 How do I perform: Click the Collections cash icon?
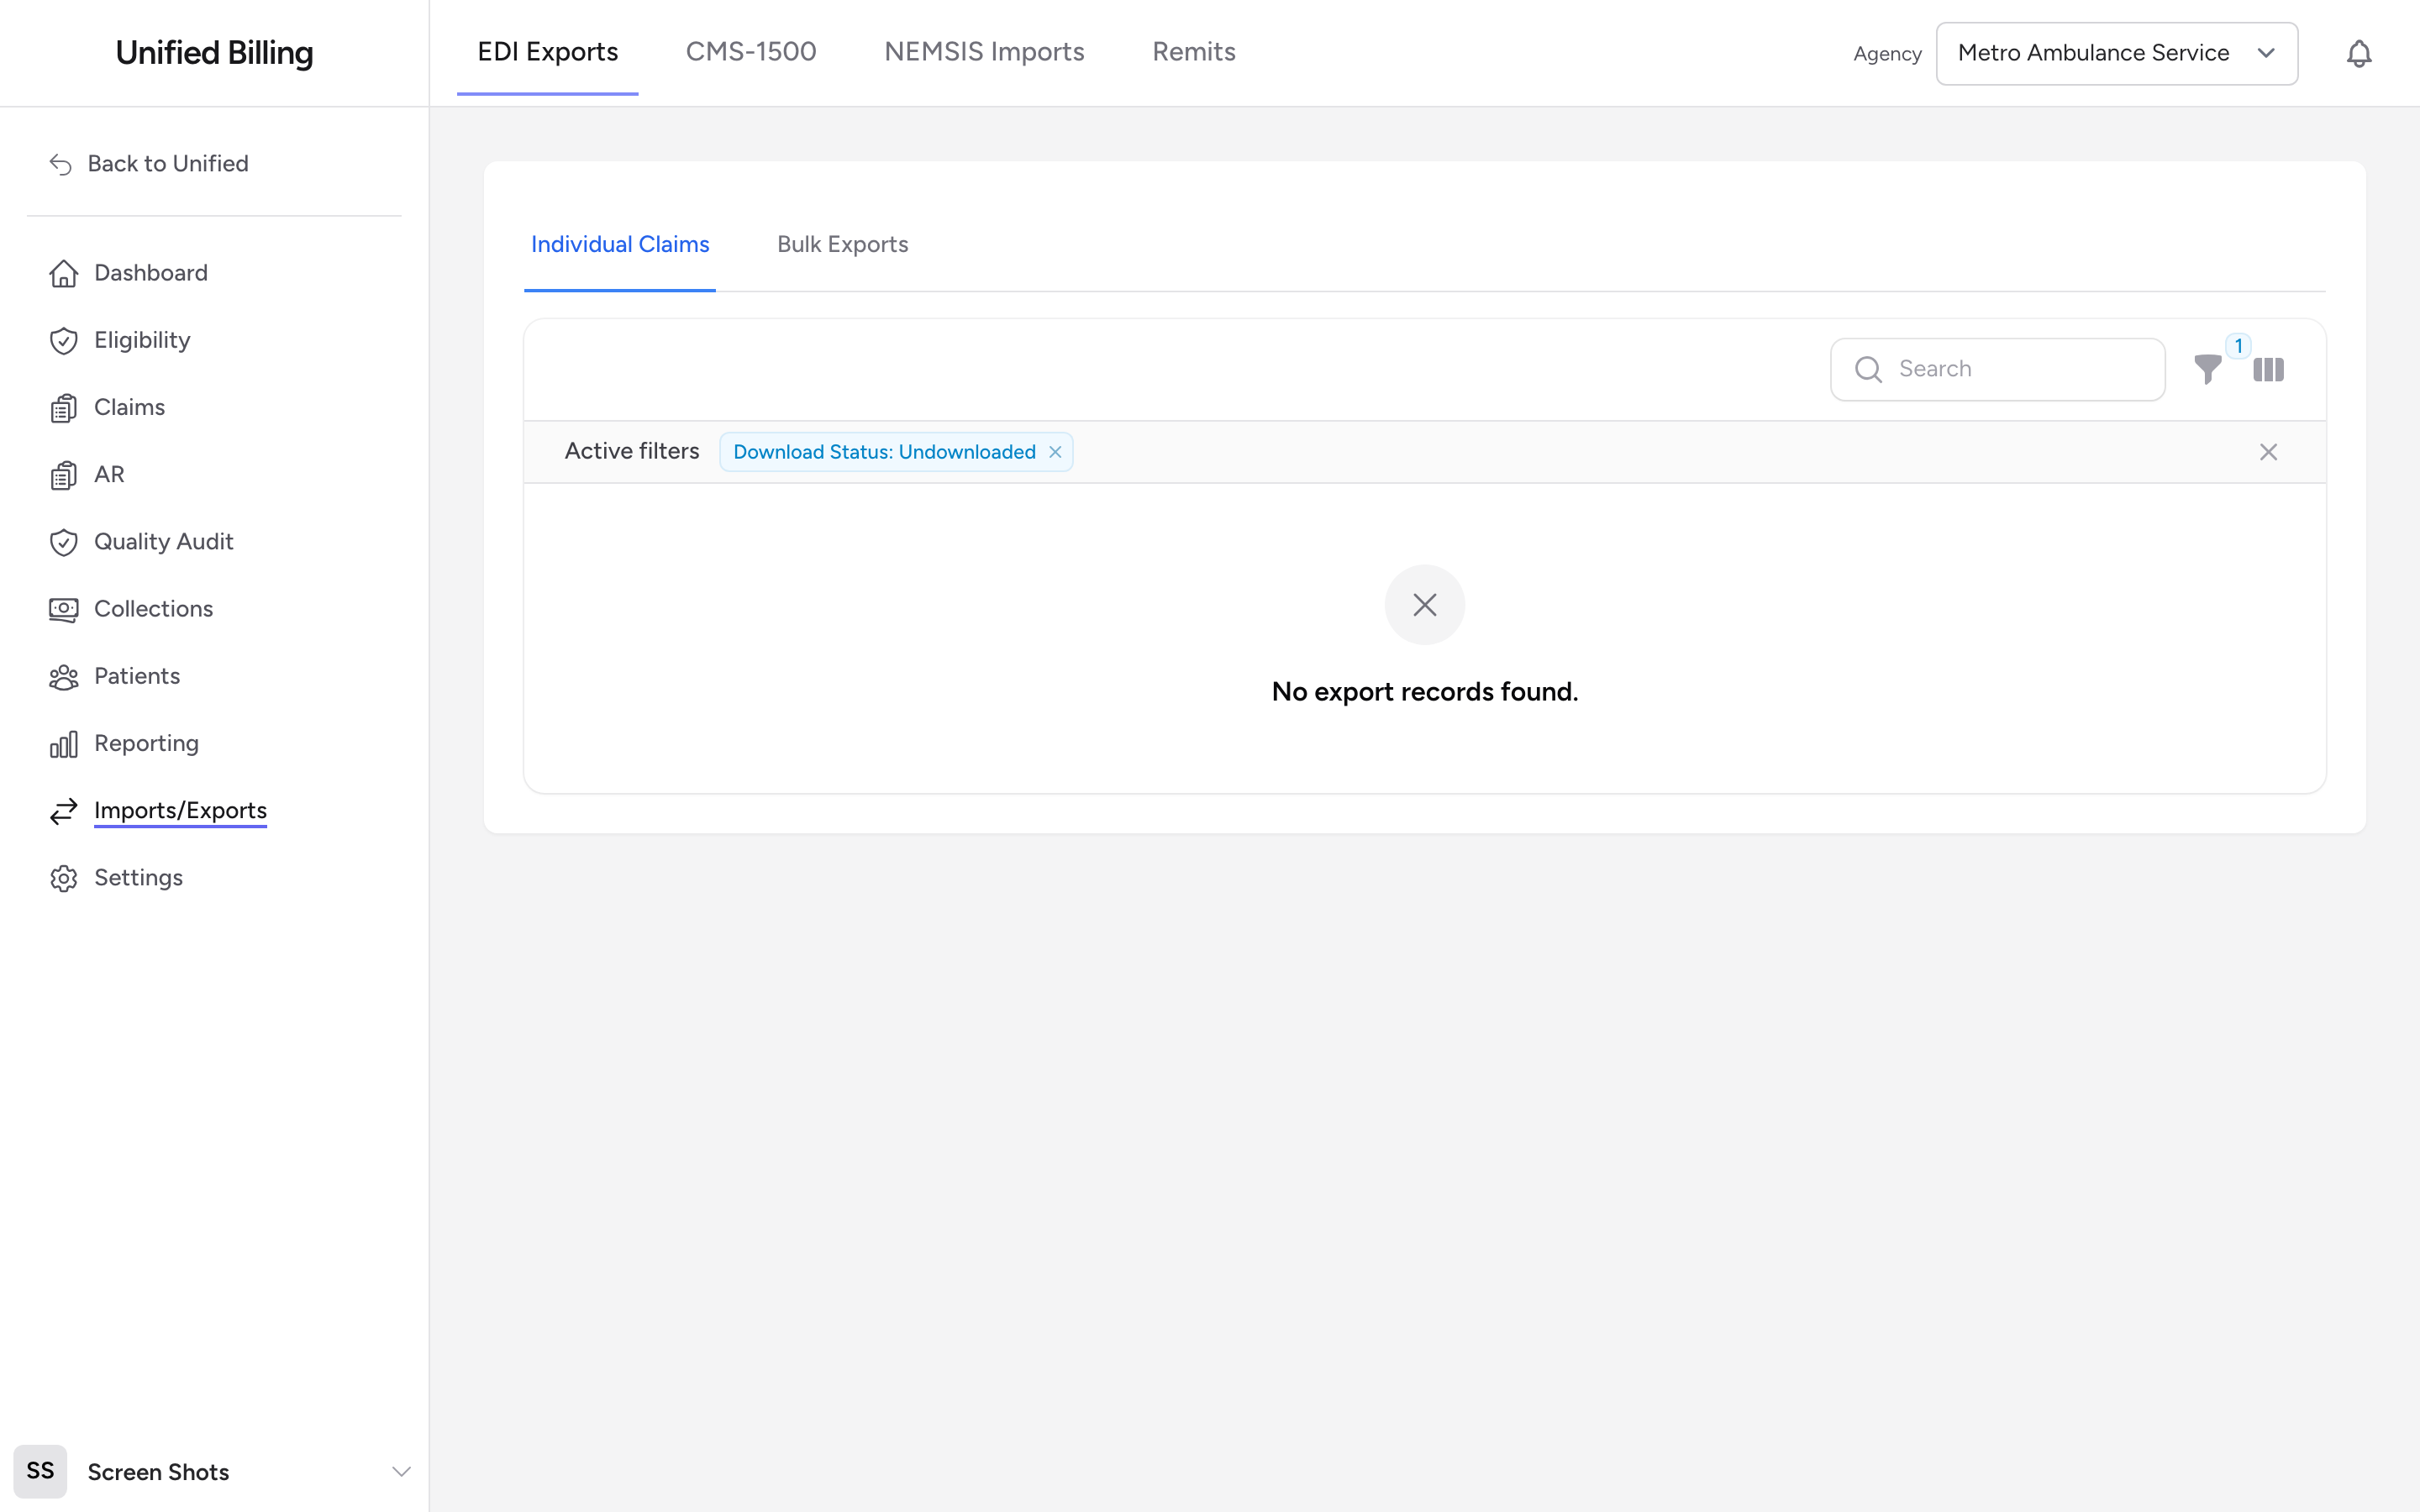(63, 609)
